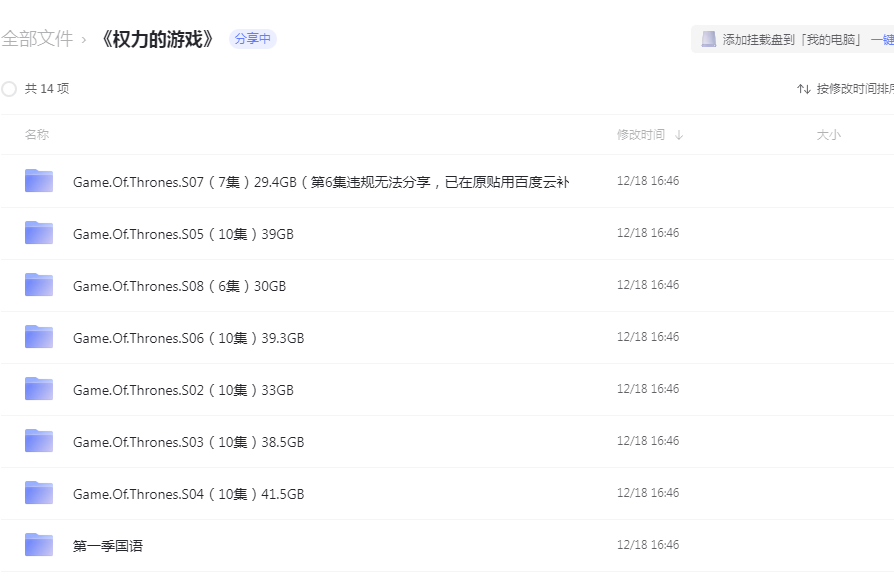The image size is (894, 582).
Task: Click the 一键 quick-add link
Action: [x=882, y=38]
